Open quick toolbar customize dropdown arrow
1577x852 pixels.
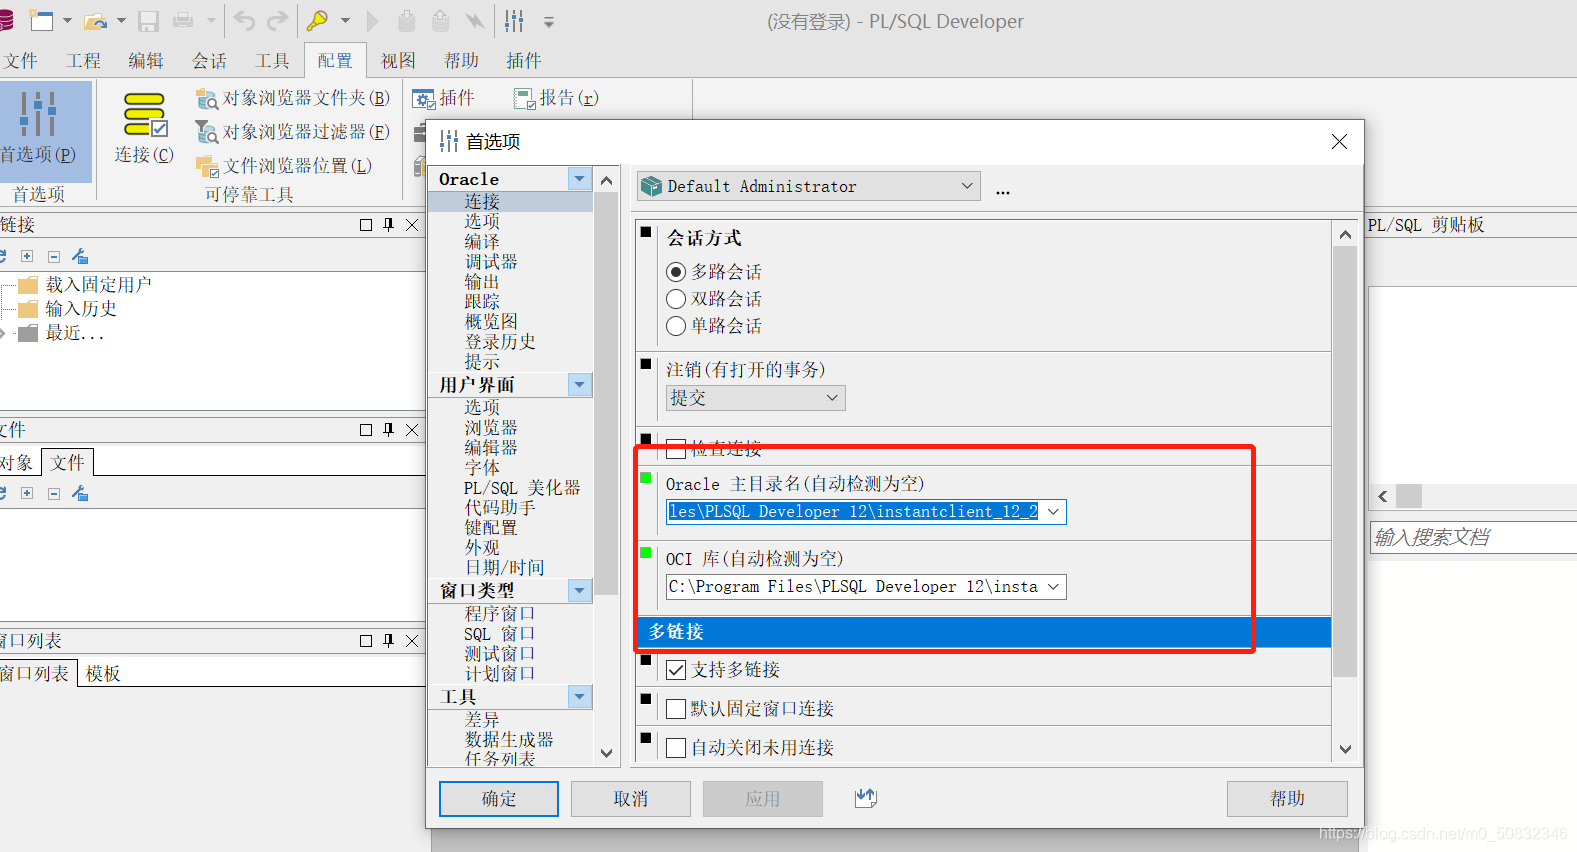(548, 21)
